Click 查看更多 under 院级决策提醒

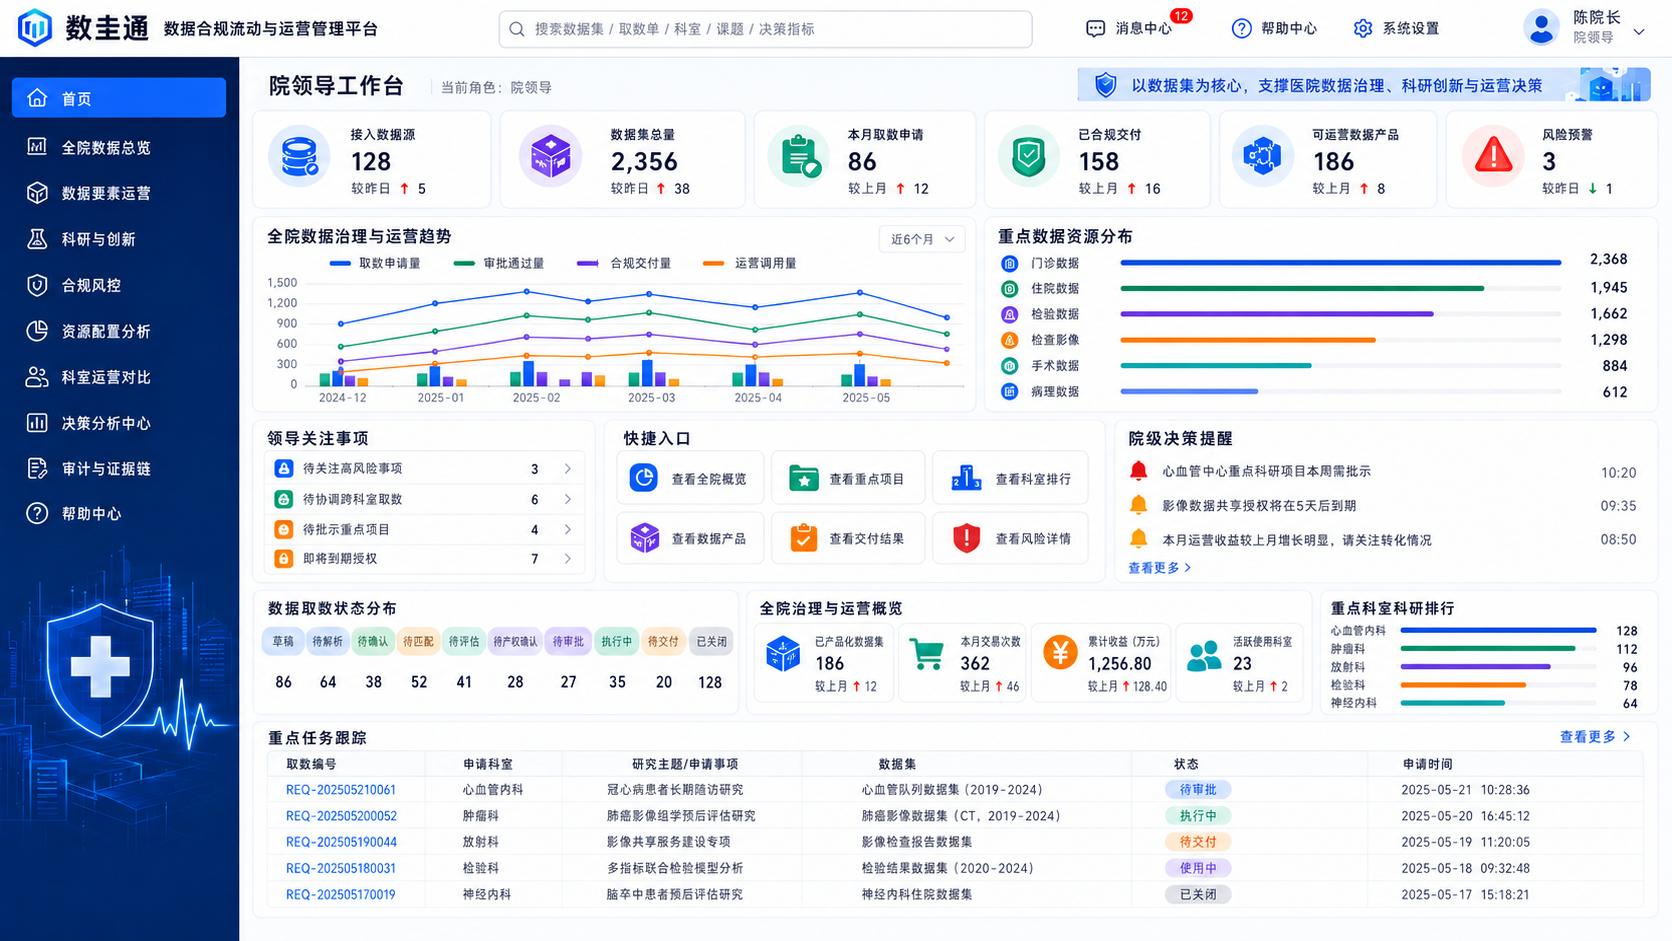[1160, 568]
